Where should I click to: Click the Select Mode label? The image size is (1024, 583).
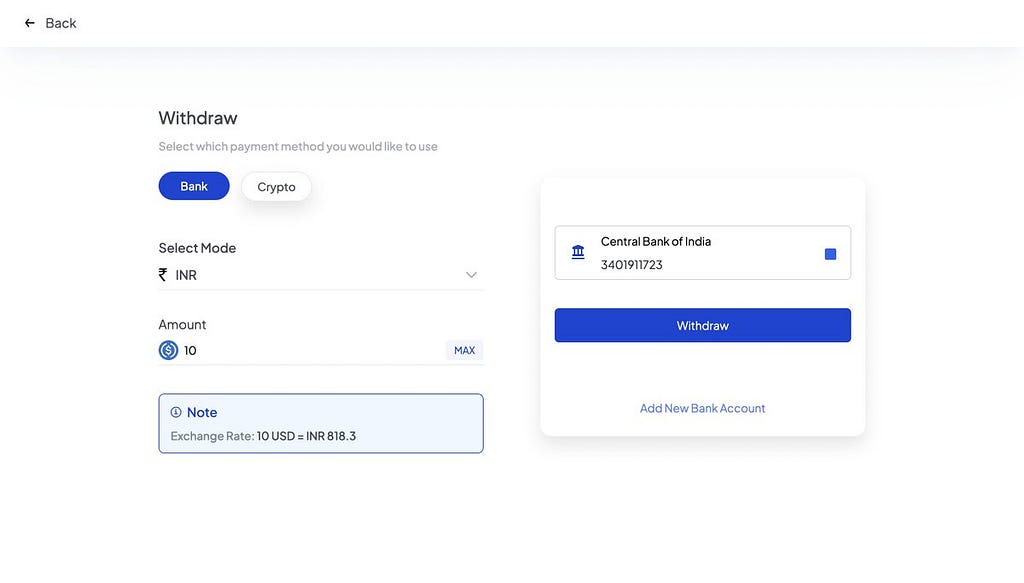197,248
